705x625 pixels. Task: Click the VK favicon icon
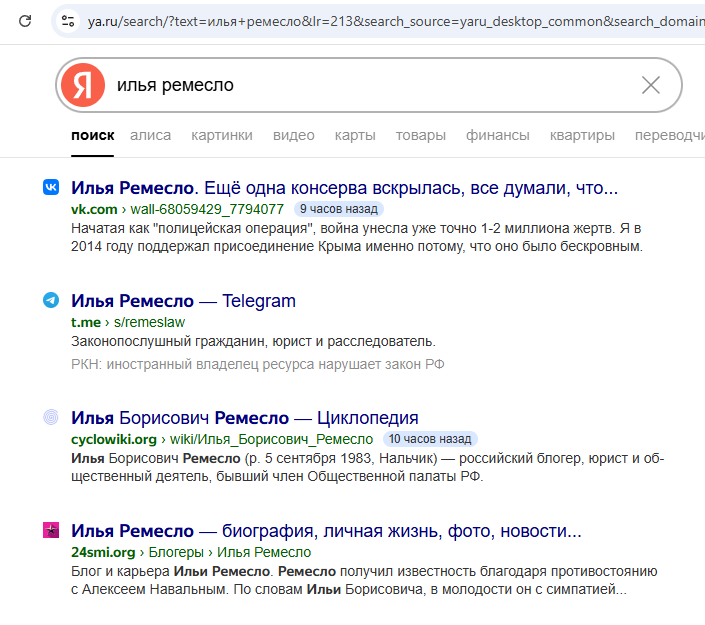51,187
